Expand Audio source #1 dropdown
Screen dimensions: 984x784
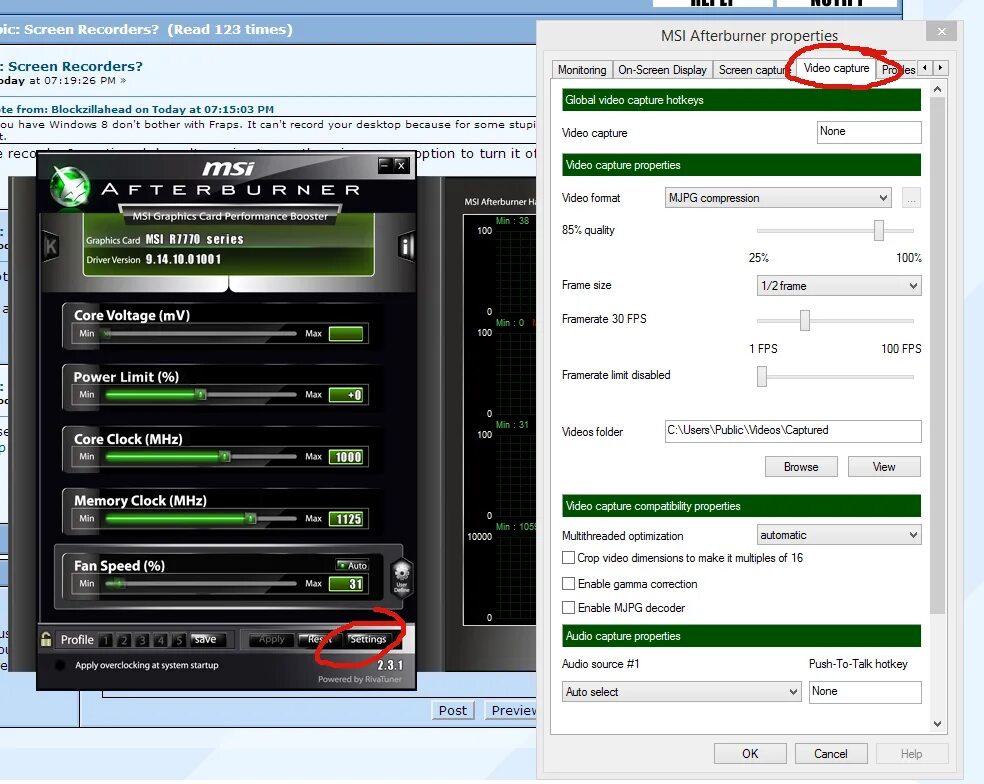click(682, 692)
